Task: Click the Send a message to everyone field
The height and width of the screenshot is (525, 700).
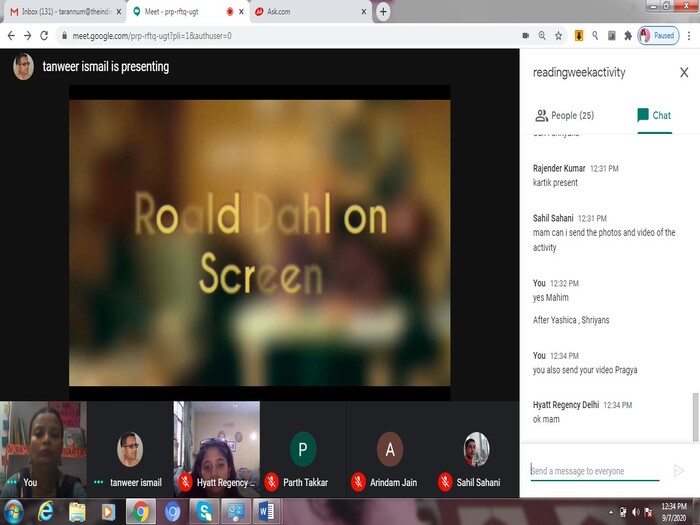Action: pyautogui.click(x=595, y=471)
